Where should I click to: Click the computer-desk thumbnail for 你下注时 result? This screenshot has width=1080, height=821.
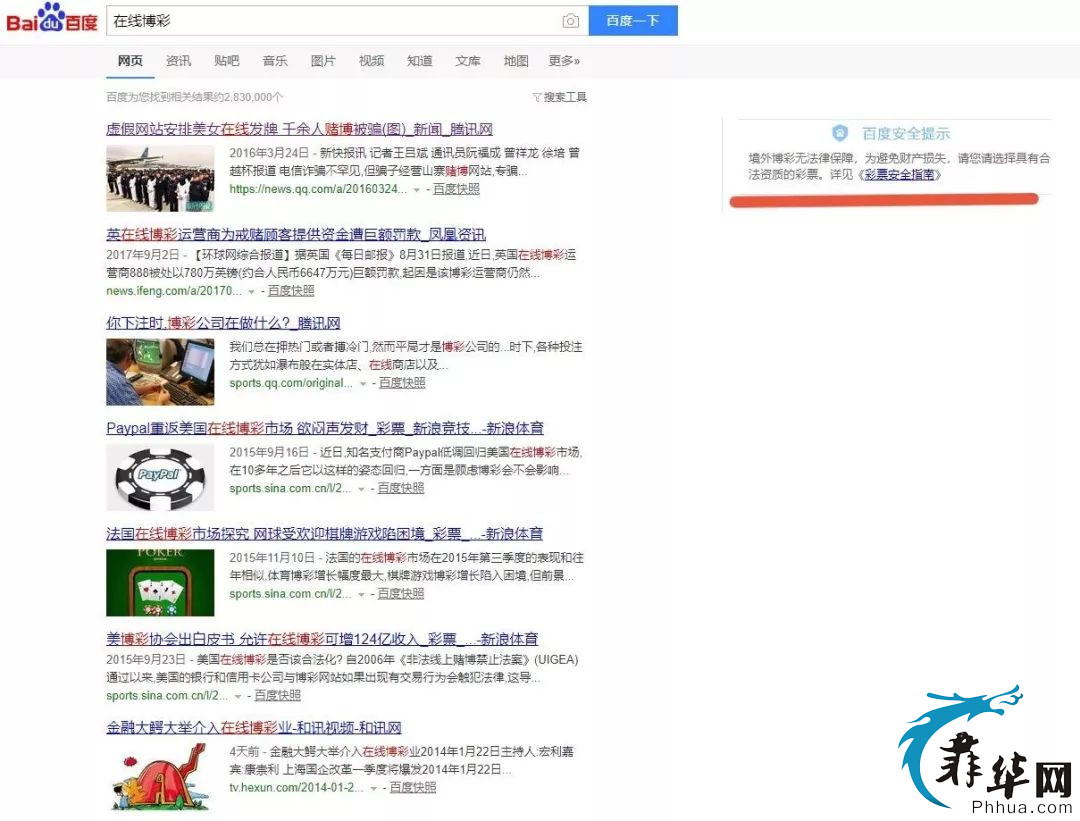160,372
